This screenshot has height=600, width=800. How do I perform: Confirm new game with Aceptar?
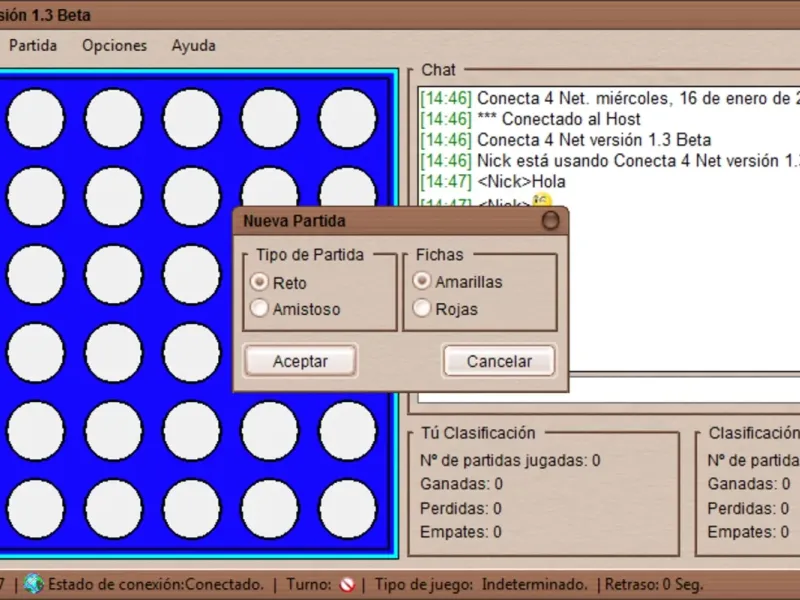pyautogui.click(x=300, y=361)
